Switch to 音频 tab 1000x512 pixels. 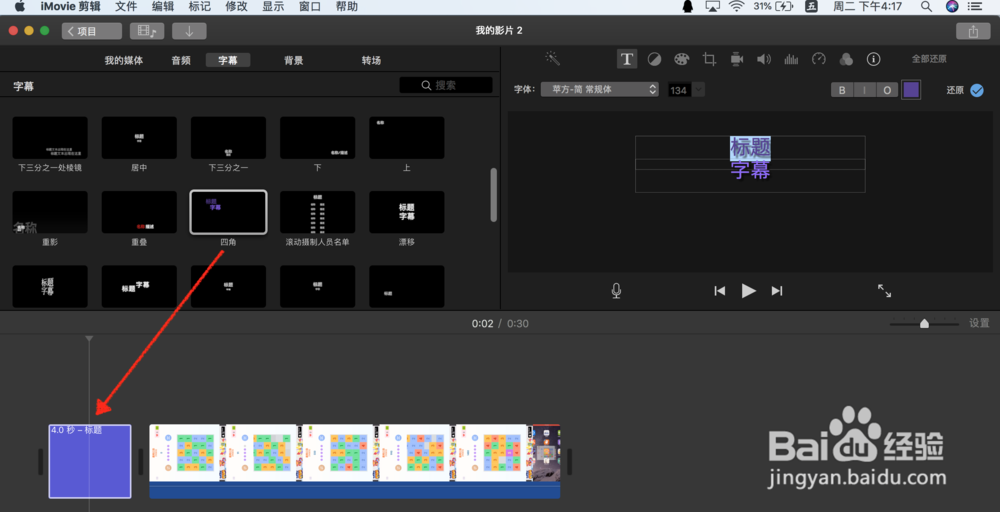[181, 61]
